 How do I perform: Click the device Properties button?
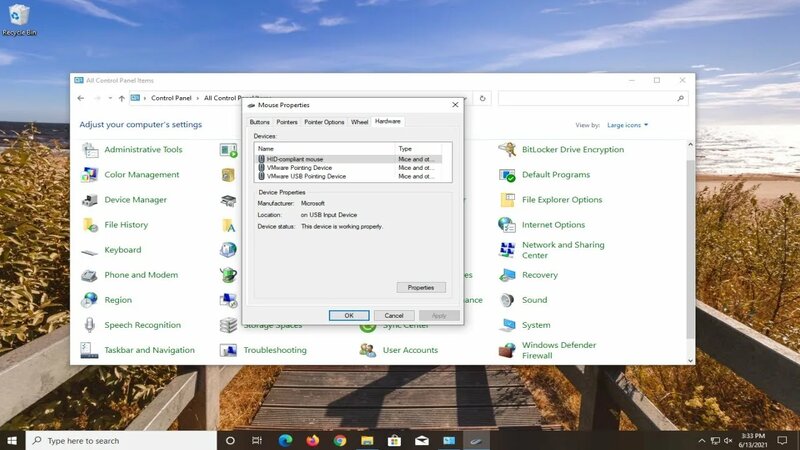tap(421, 288)
